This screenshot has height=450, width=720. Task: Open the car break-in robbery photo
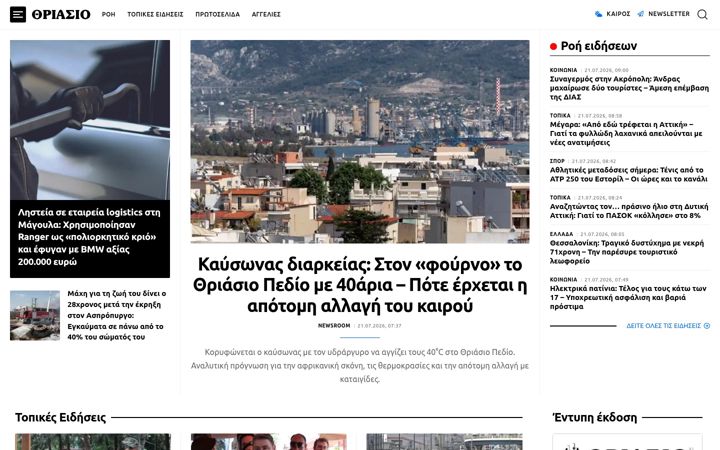pos(90,120)
